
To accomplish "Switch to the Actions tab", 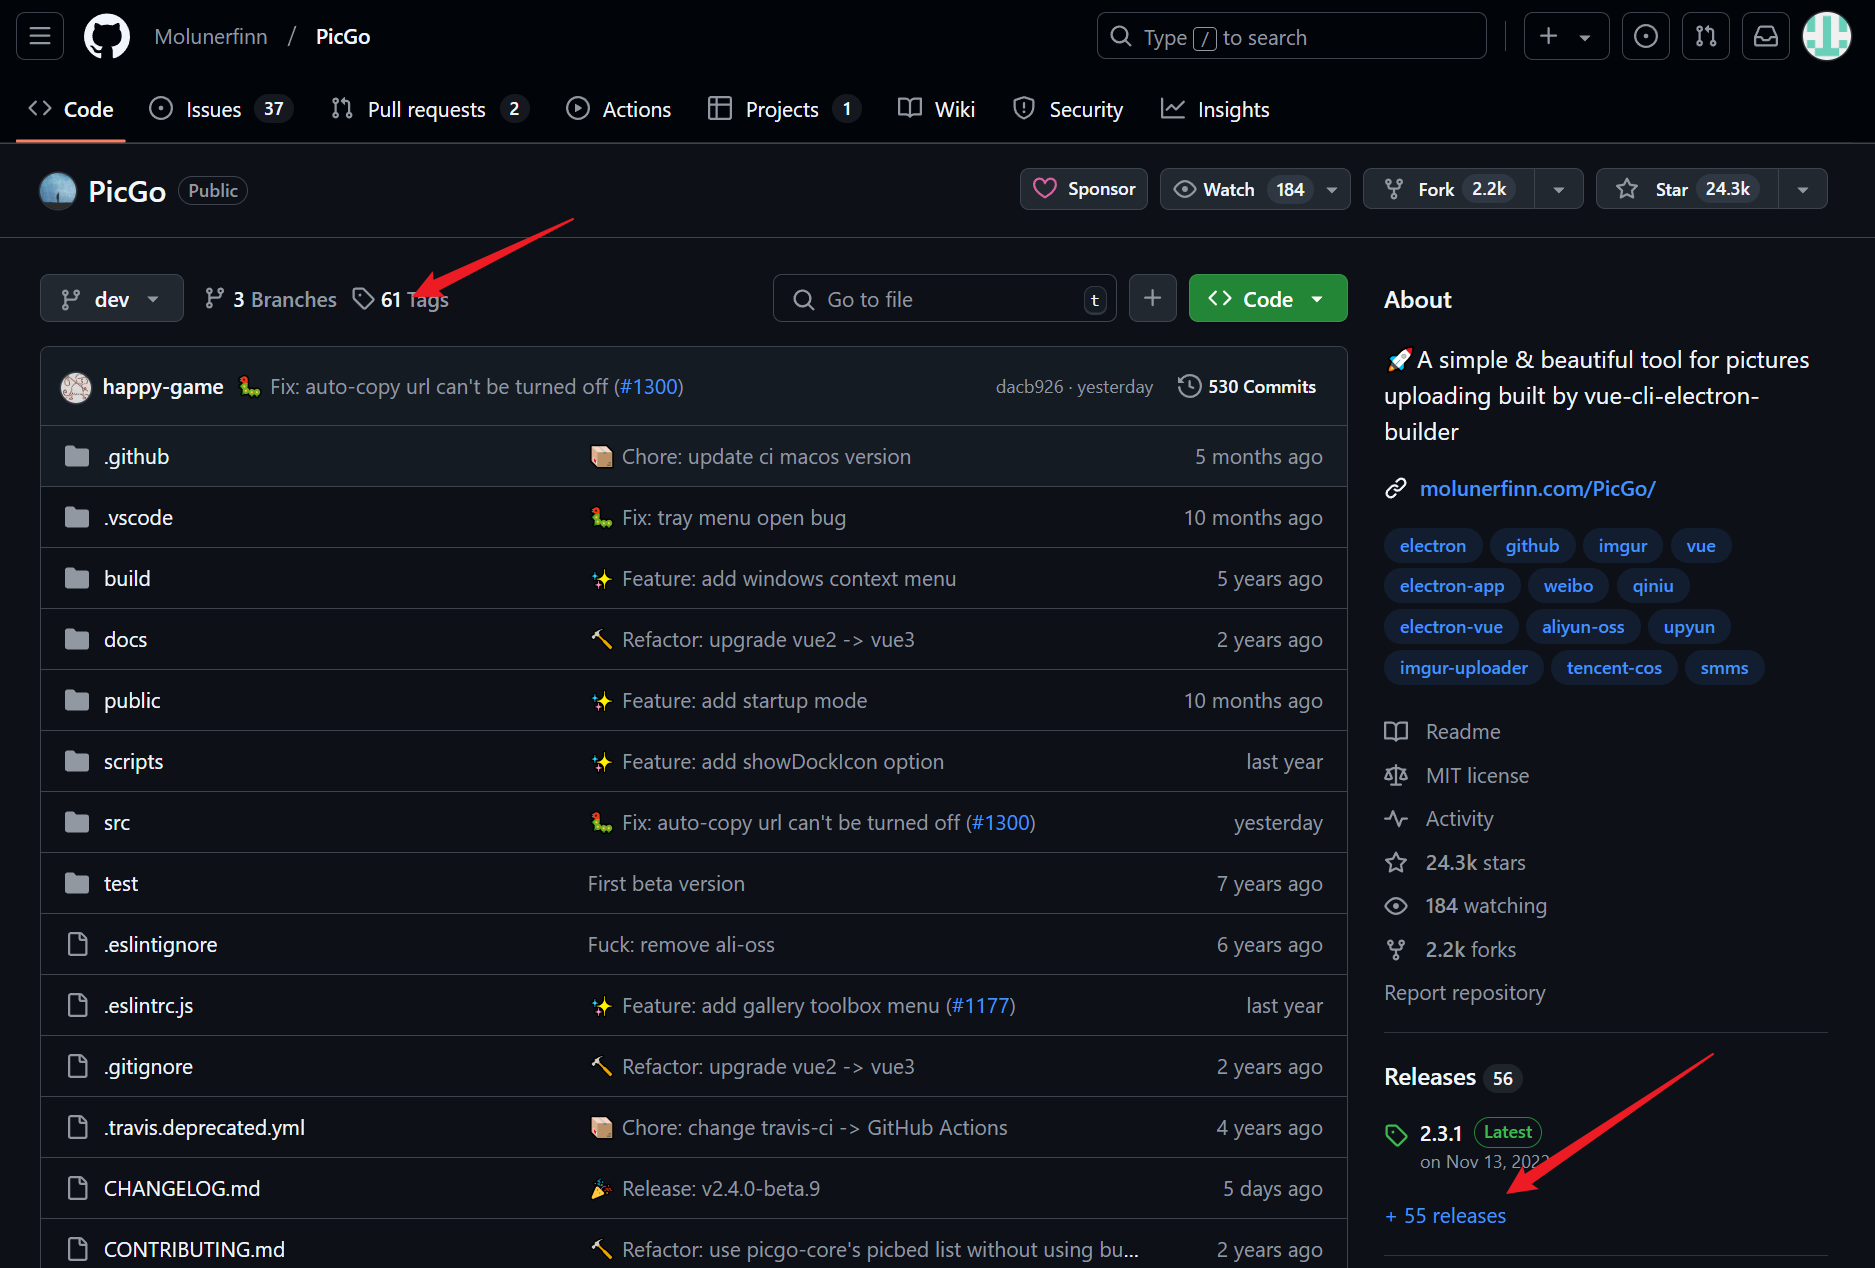I will (x=619, y=109).
